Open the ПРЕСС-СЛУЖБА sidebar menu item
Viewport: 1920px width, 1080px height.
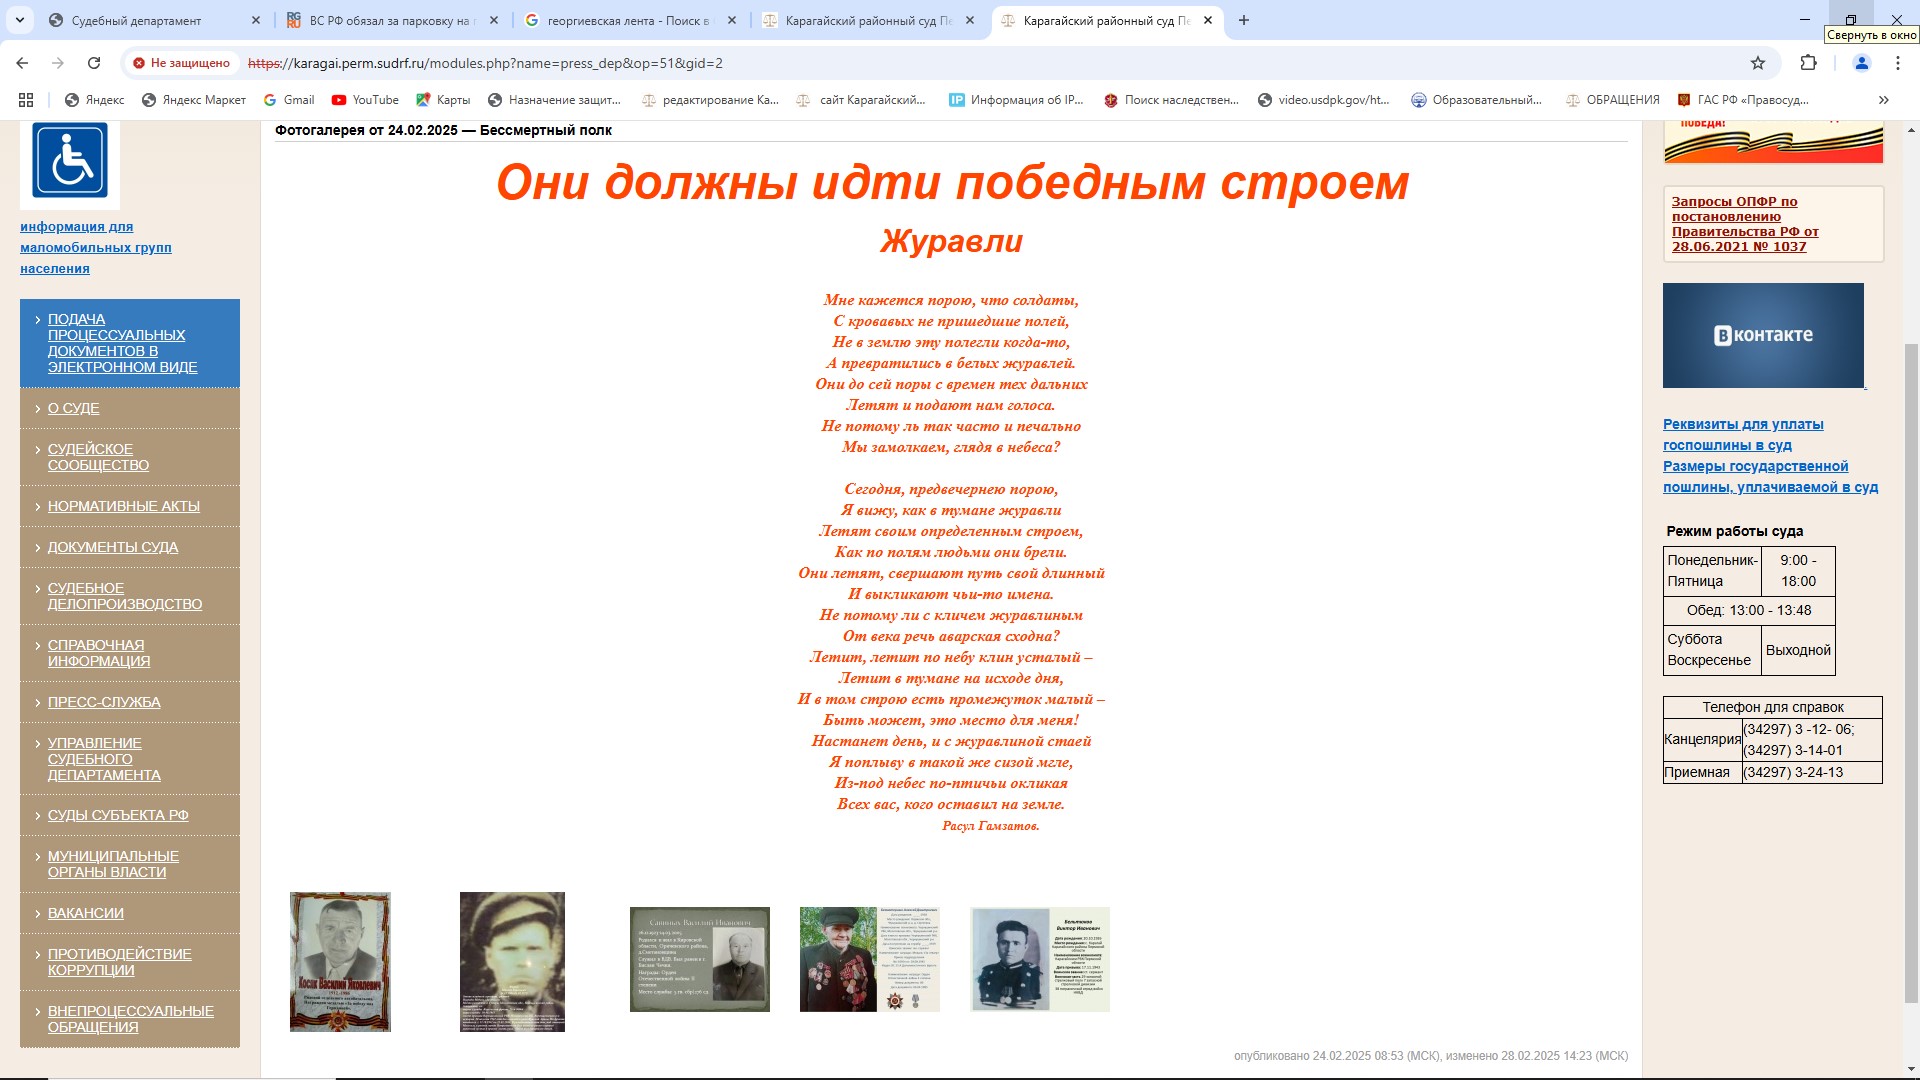click(x=104, y=702)
